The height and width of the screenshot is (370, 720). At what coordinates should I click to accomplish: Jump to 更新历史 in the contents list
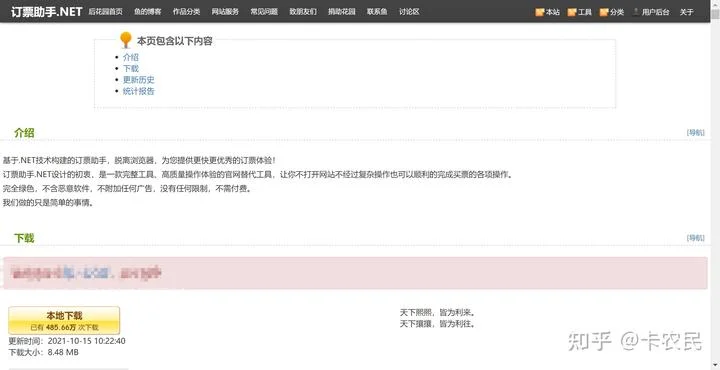(139, 80)
